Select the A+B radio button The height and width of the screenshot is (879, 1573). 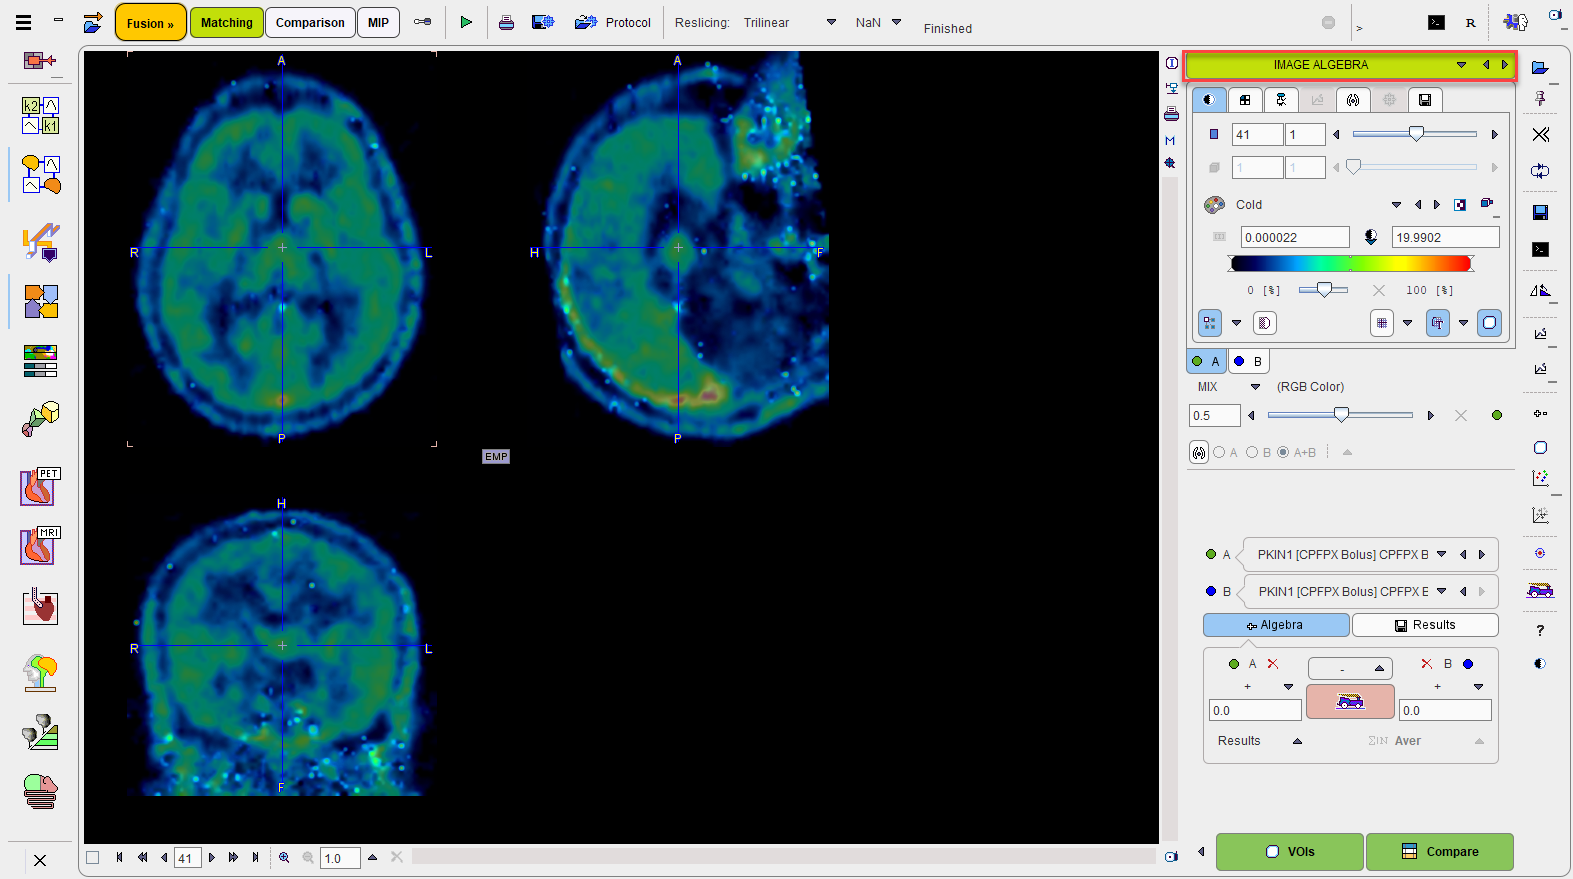click(x=1283, y=453)
